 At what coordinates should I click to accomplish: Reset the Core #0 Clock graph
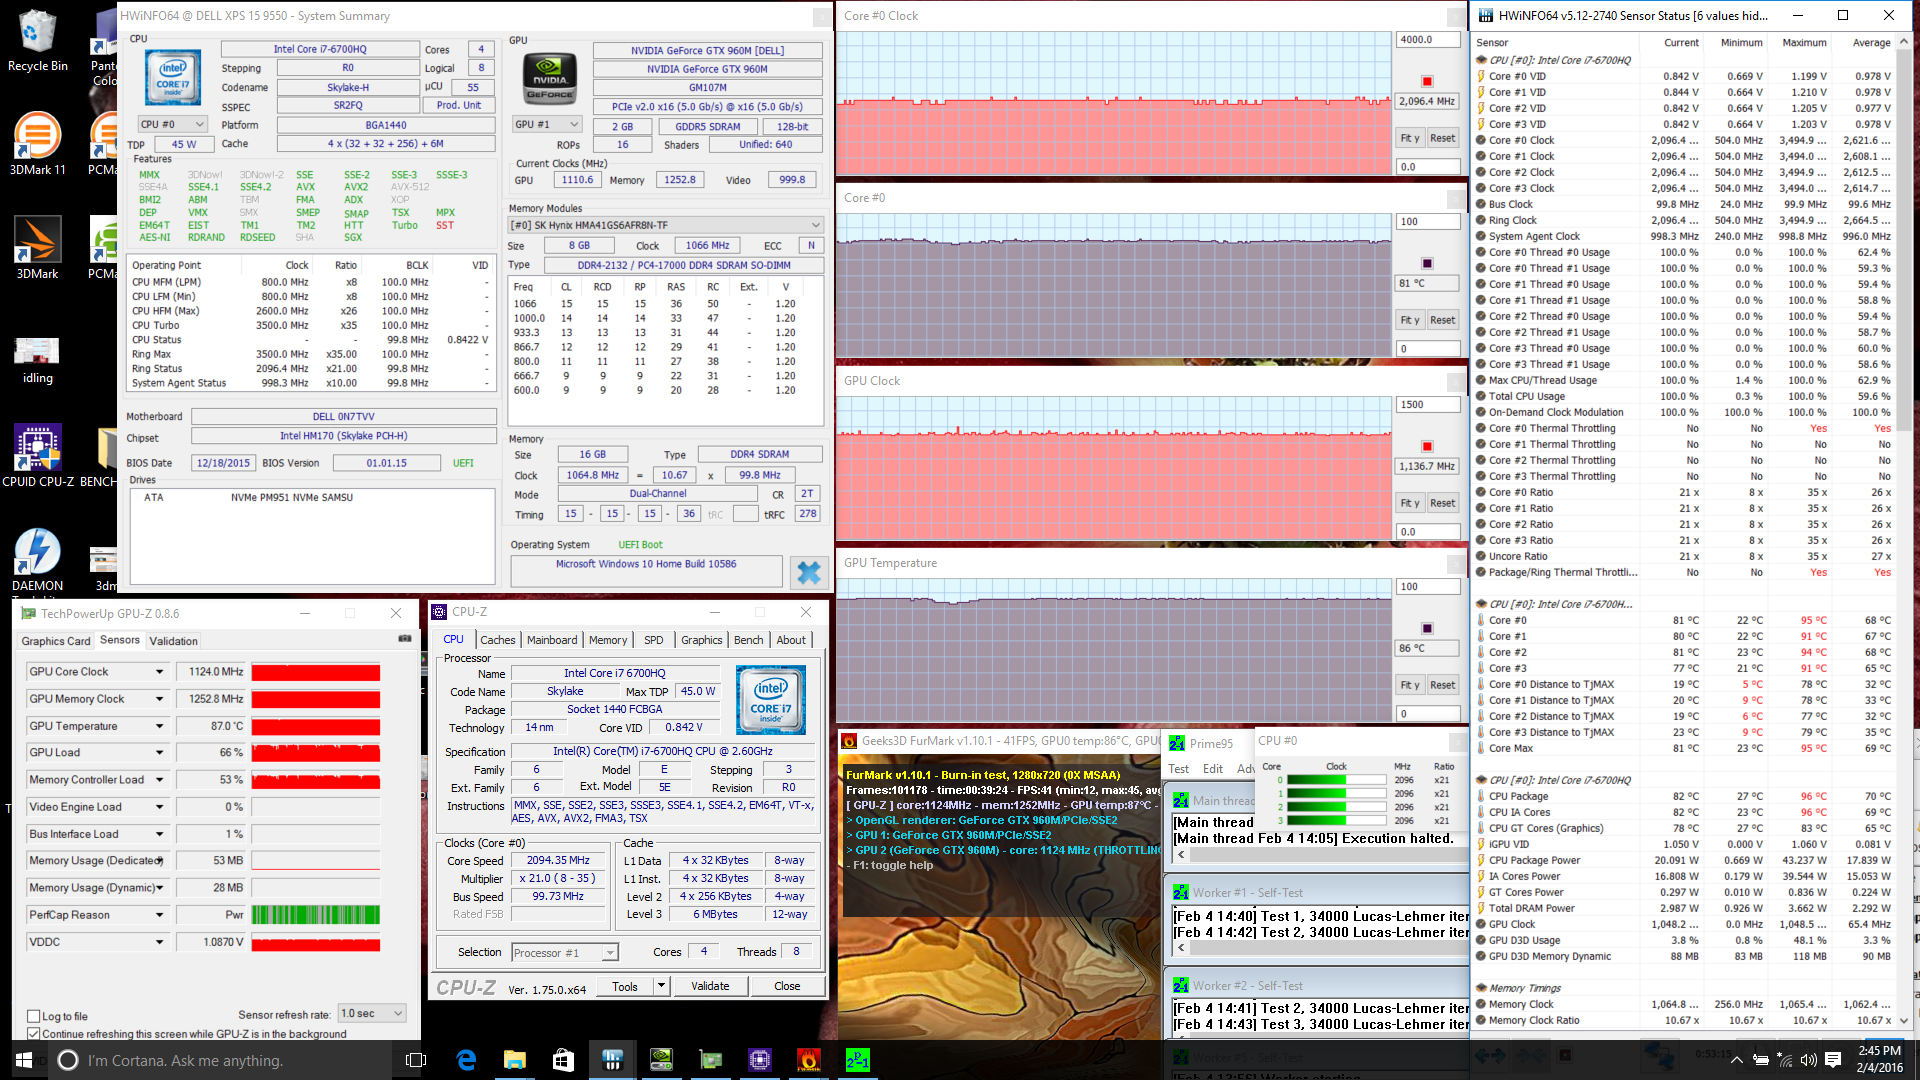point(1442,138)
